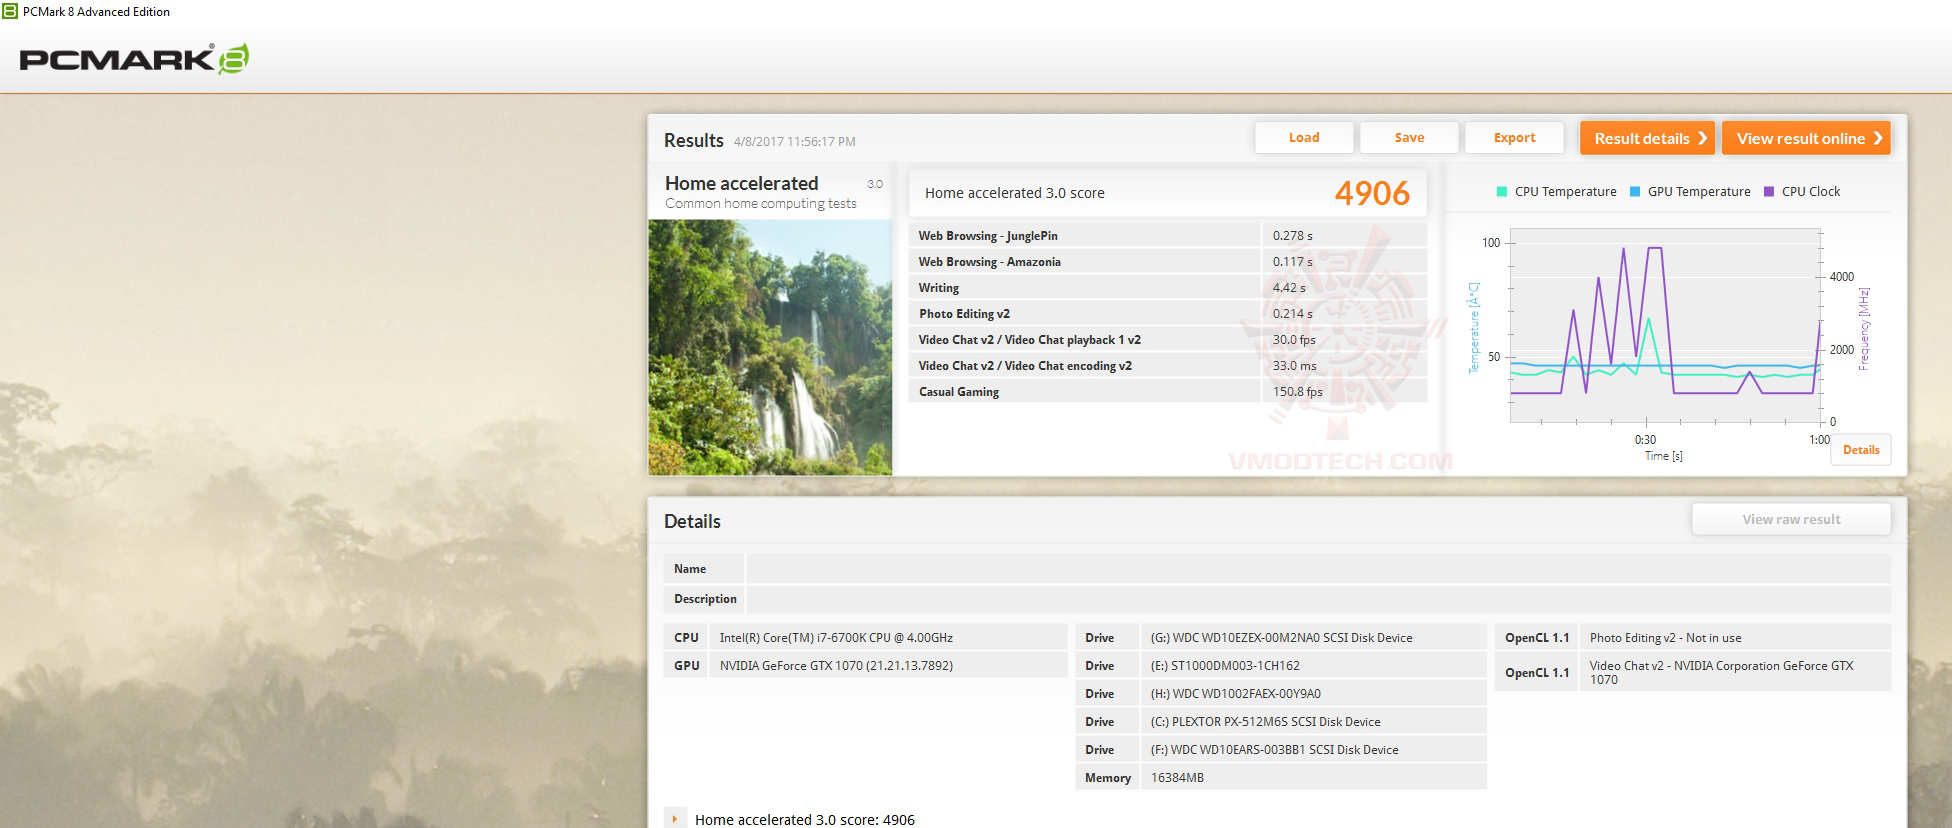The height and width of the screenshot is (828, 1952).
Task: Click the 30.0 fps result value
Action: (x=1294, y=340)
